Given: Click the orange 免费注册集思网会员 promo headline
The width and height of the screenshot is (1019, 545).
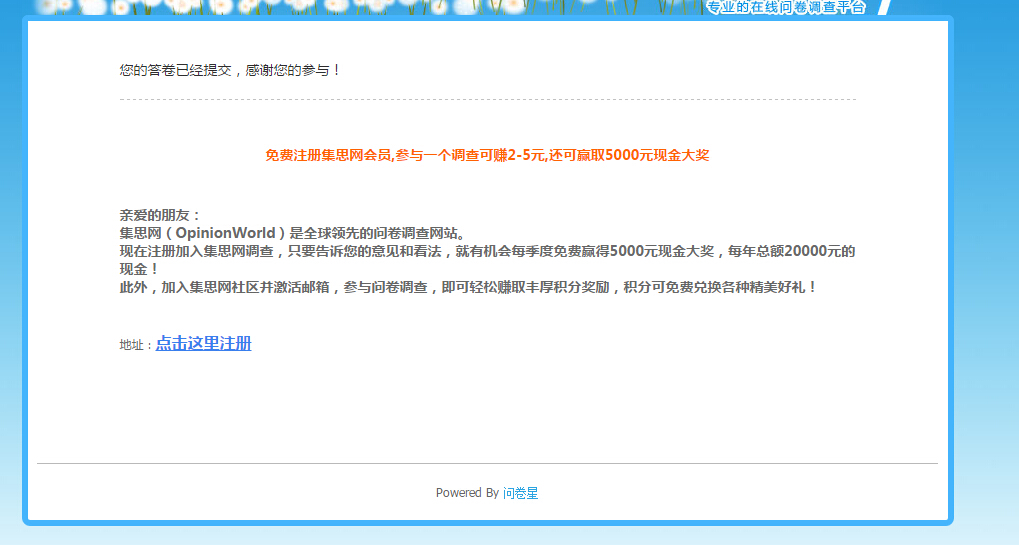Looking at the screenshot, I should [x=487, y=155].
